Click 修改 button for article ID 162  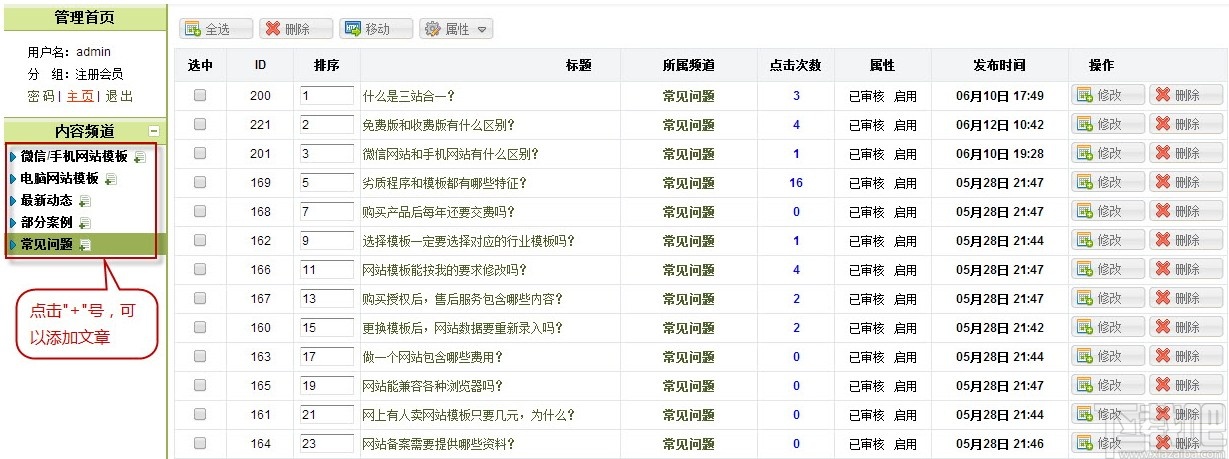click(1108, 241)
